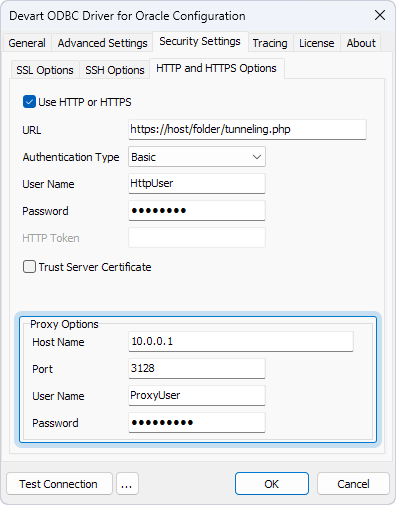This screenshot has height=505, width=396.
Task: Close the Oracle Configuration dialog
Action: click(380, 15)
